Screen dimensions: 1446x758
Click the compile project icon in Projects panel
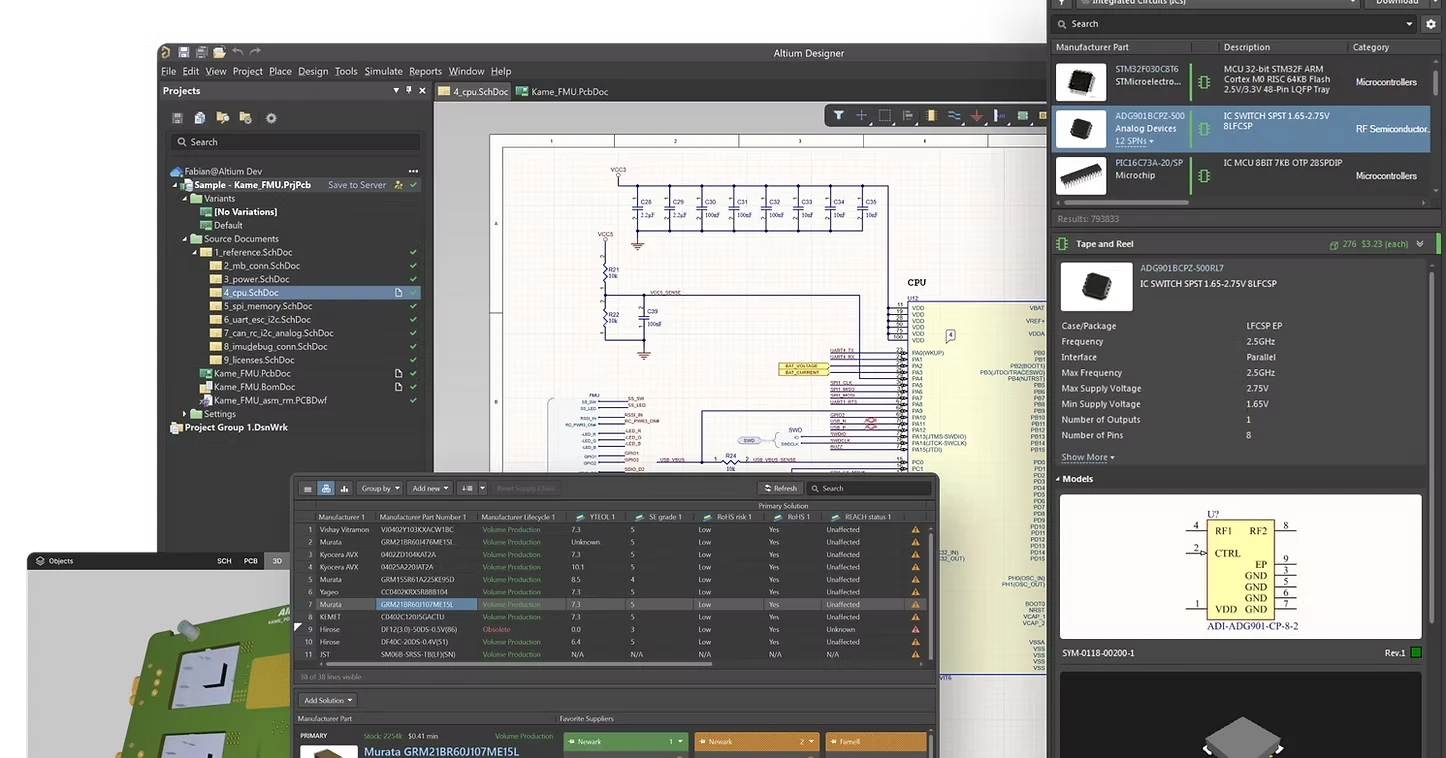pos(200,118)
